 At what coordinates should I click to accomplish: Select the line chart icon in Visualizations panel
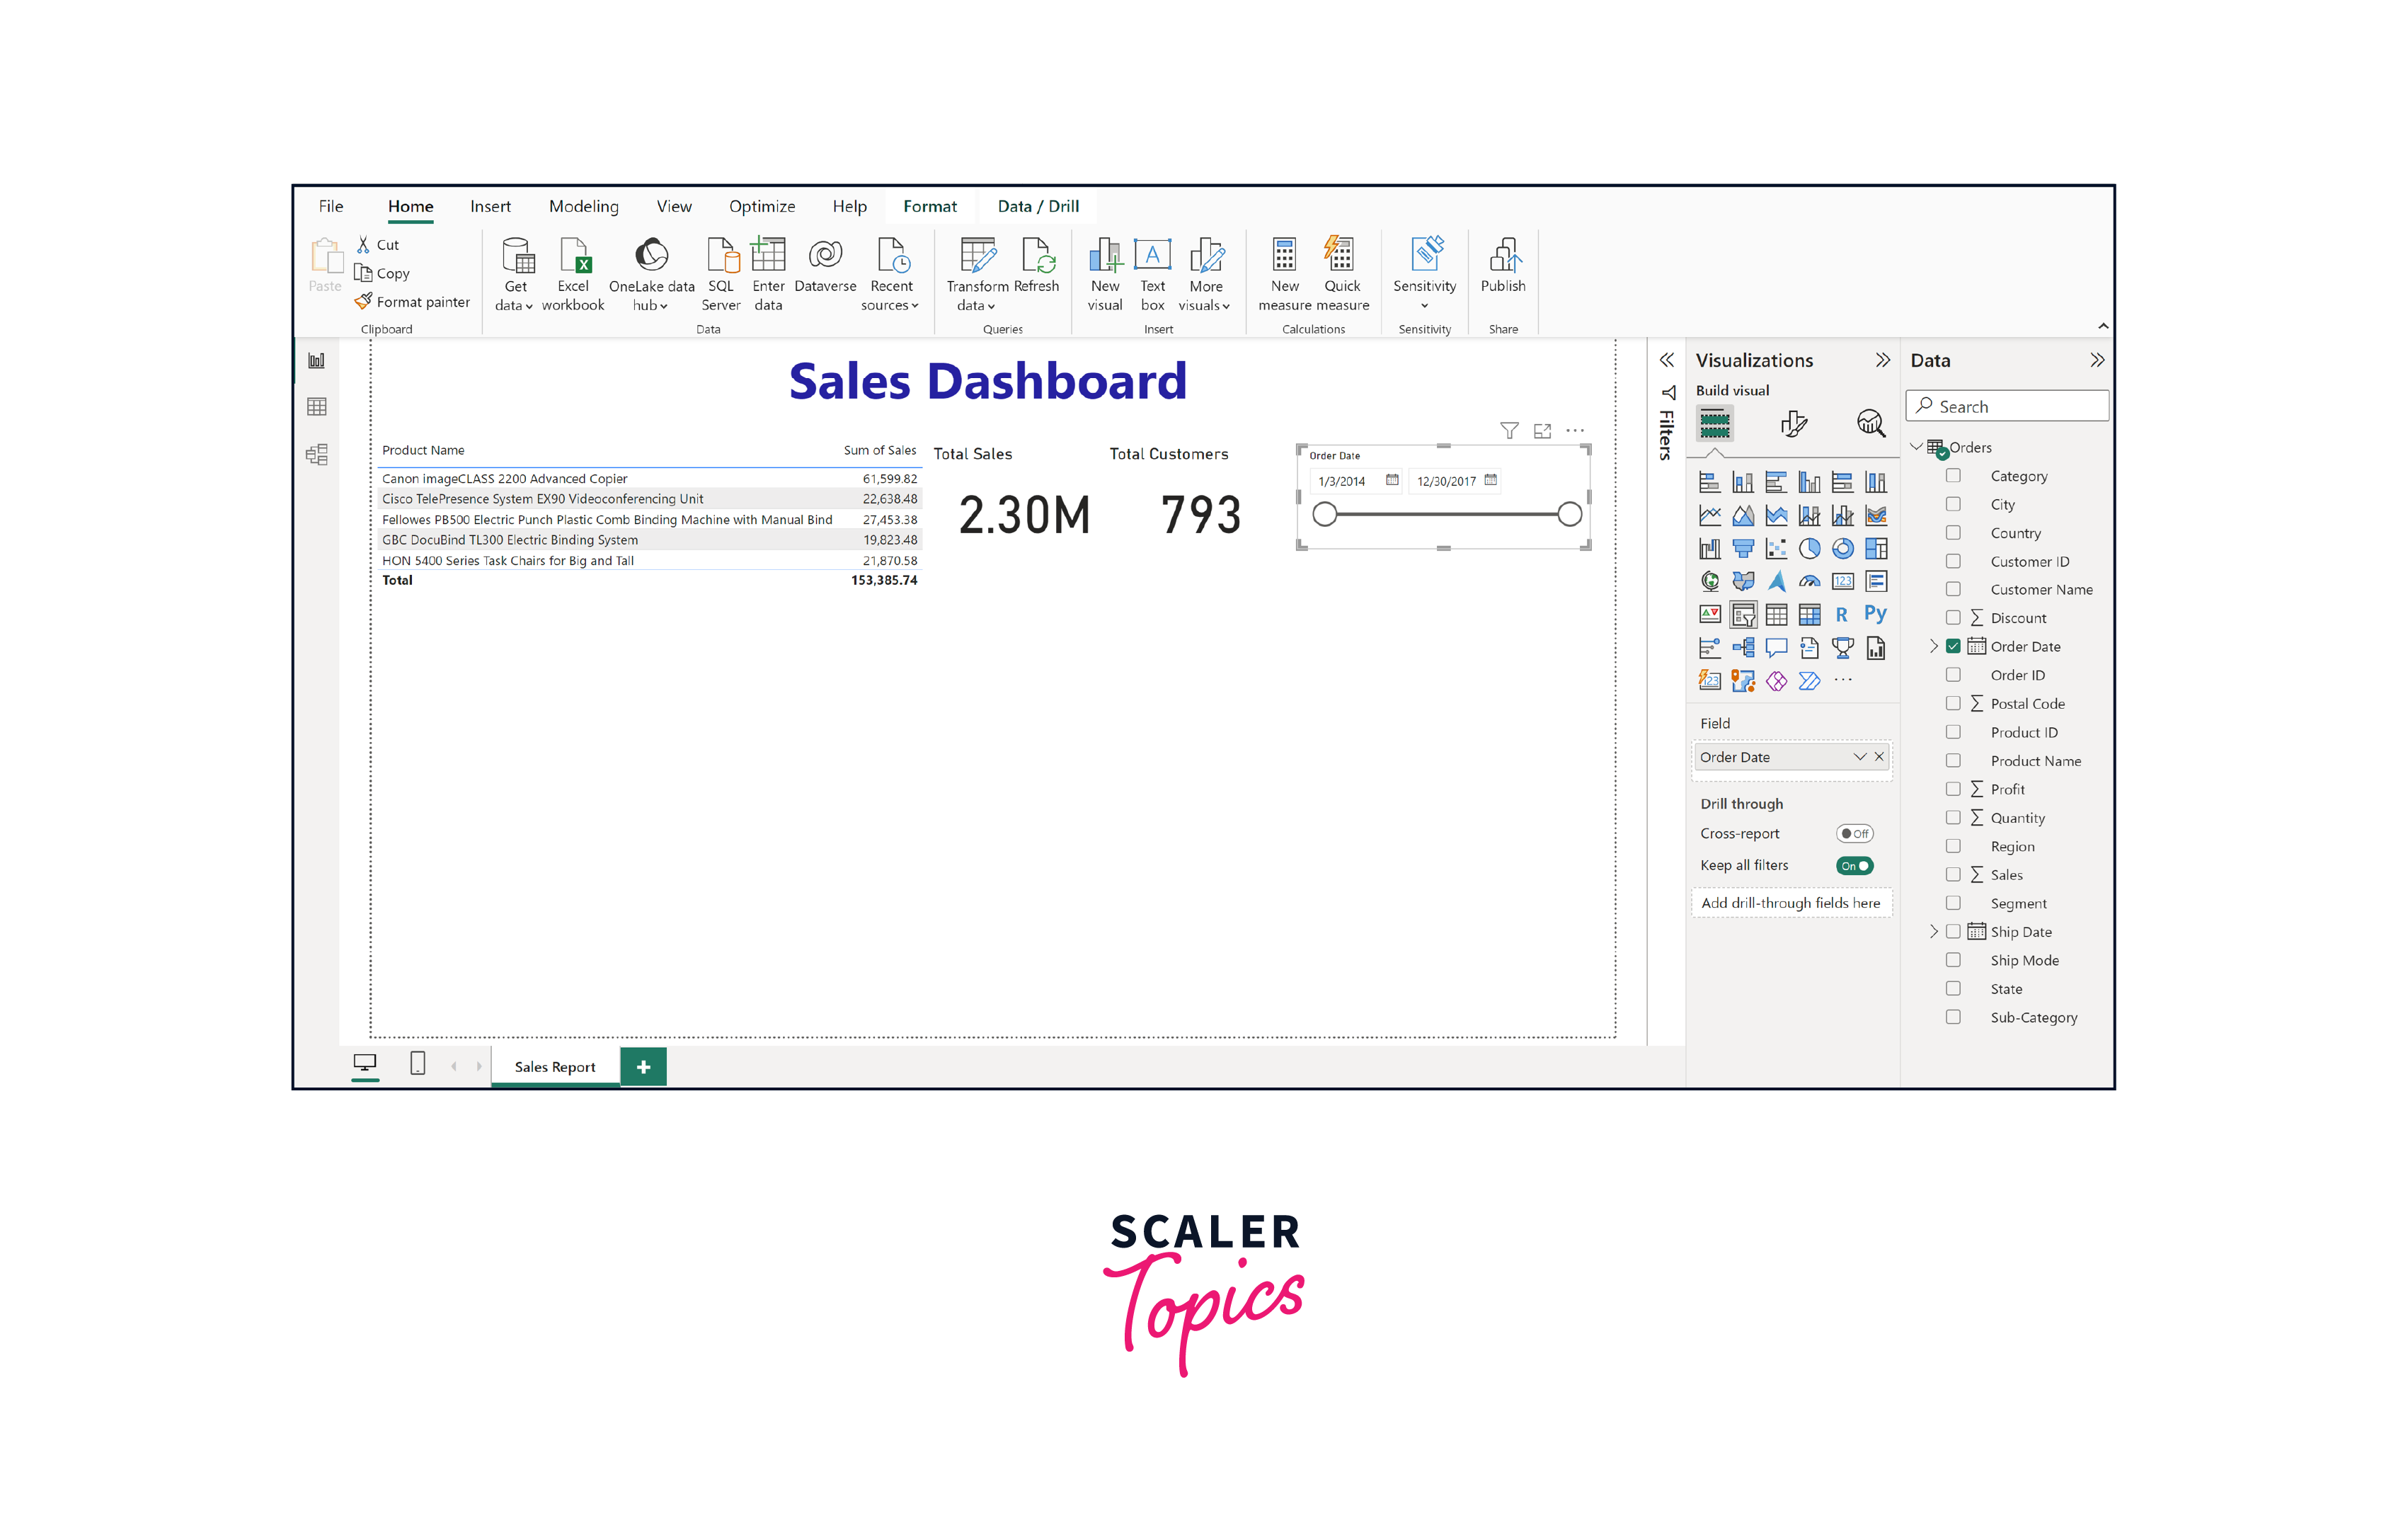pyautogui.click(x=1710, y=516)
